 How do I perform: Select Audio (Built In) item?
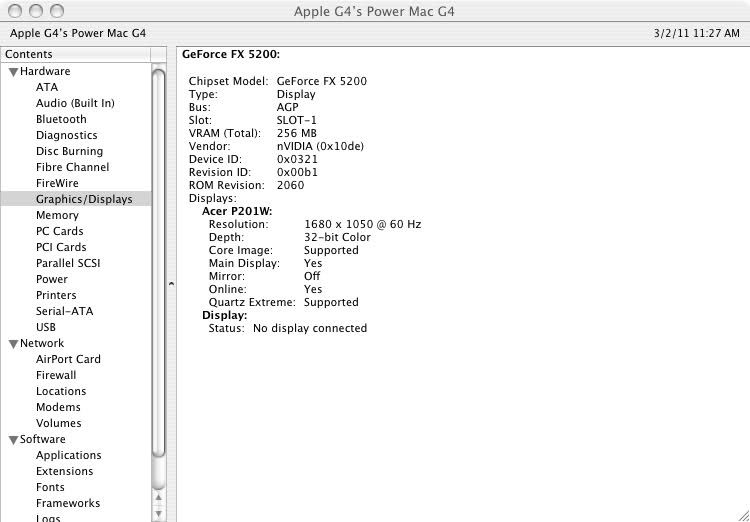click(x=75, y=103)
